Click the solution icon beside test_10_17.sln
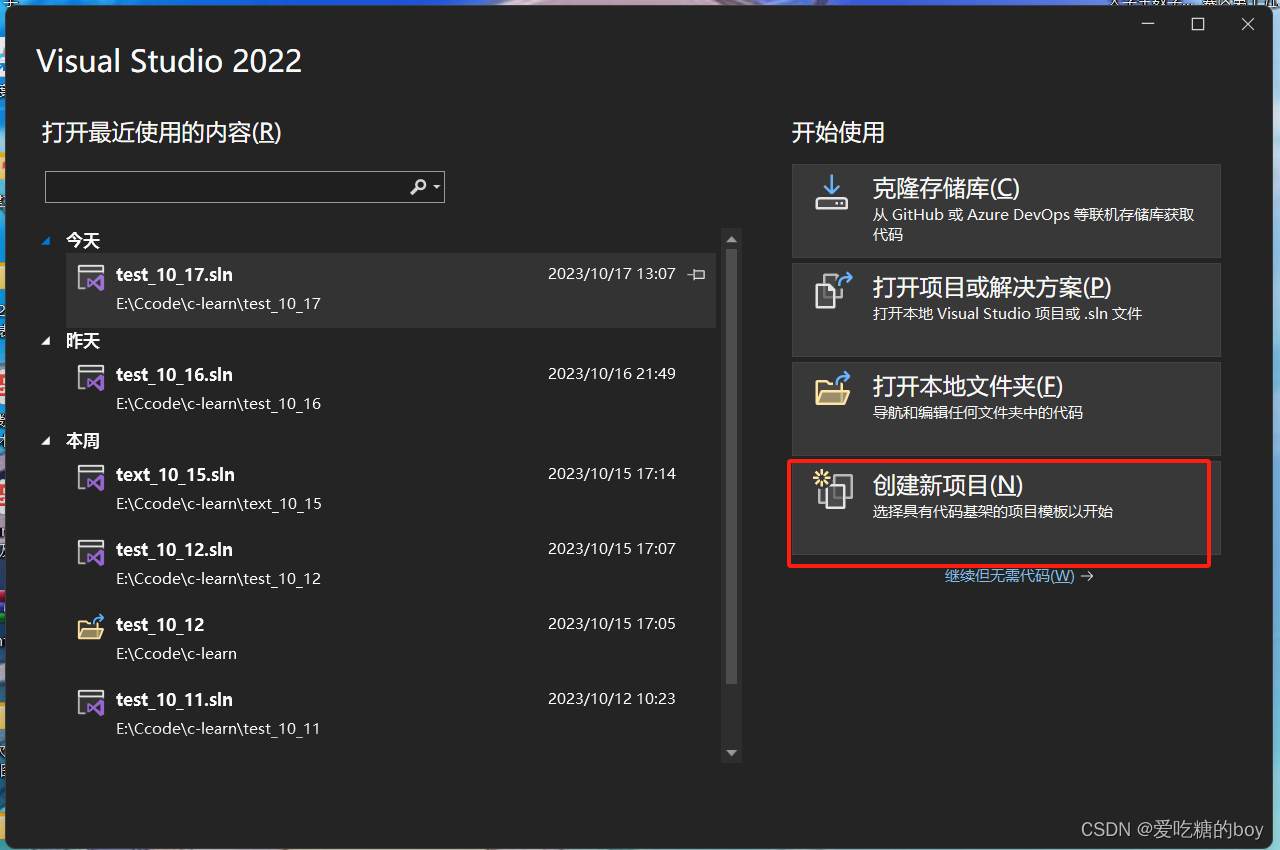Viewport: 1280px width, 850px height. (x=91, y=277)
